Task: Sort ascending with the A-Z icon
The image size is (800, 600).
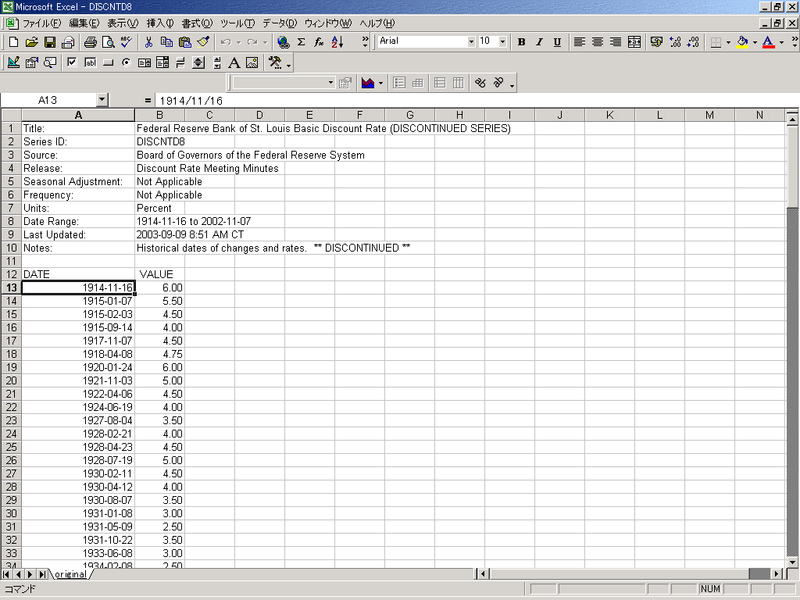Action: point(337,42)
